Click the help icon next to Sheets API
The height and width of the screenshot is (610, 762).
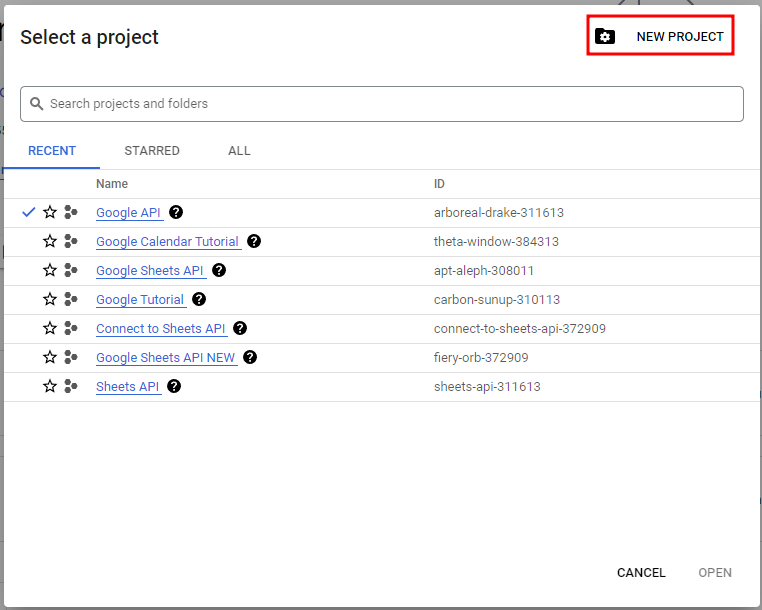(173, 386)
